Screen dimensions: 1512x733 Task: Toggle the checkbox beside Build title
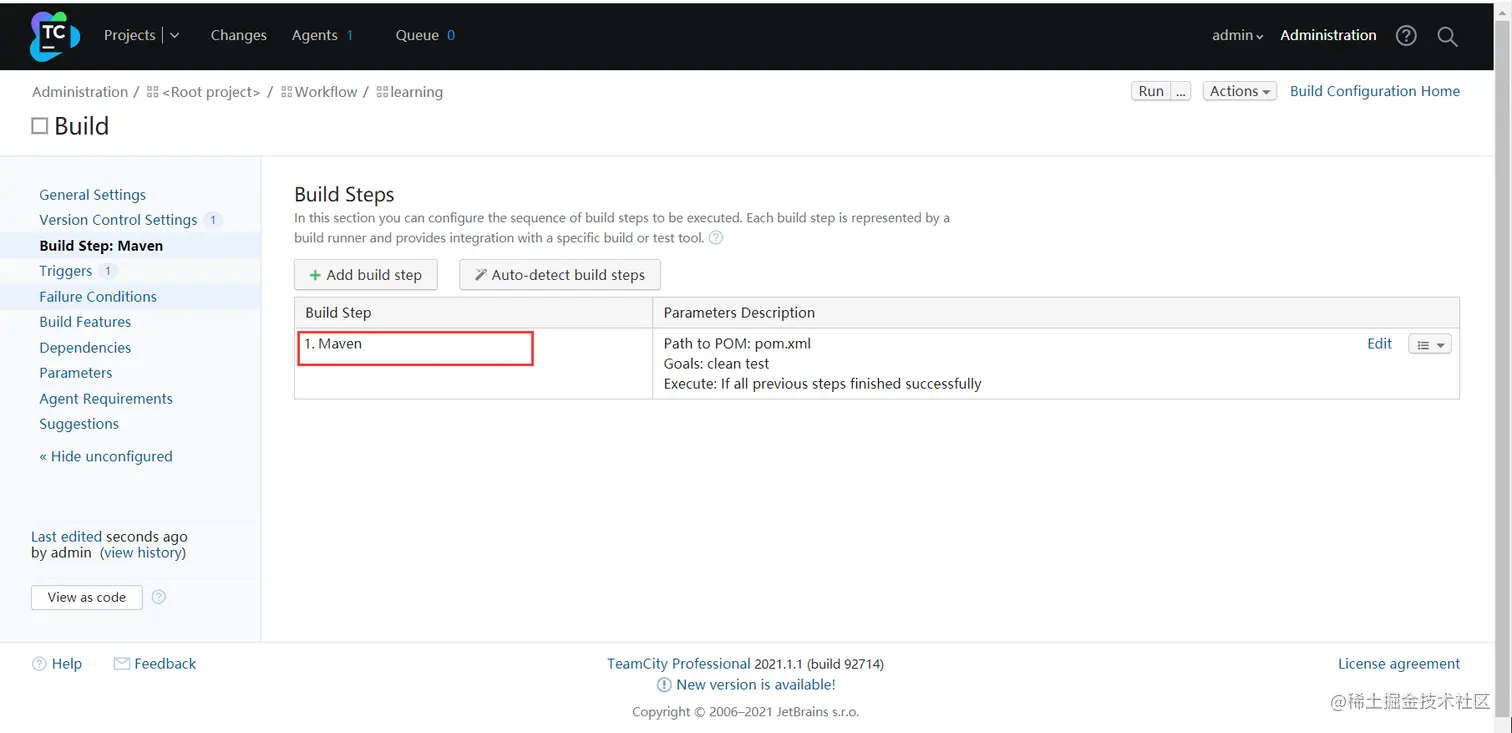pyautogui.click(x=40, y=126)
